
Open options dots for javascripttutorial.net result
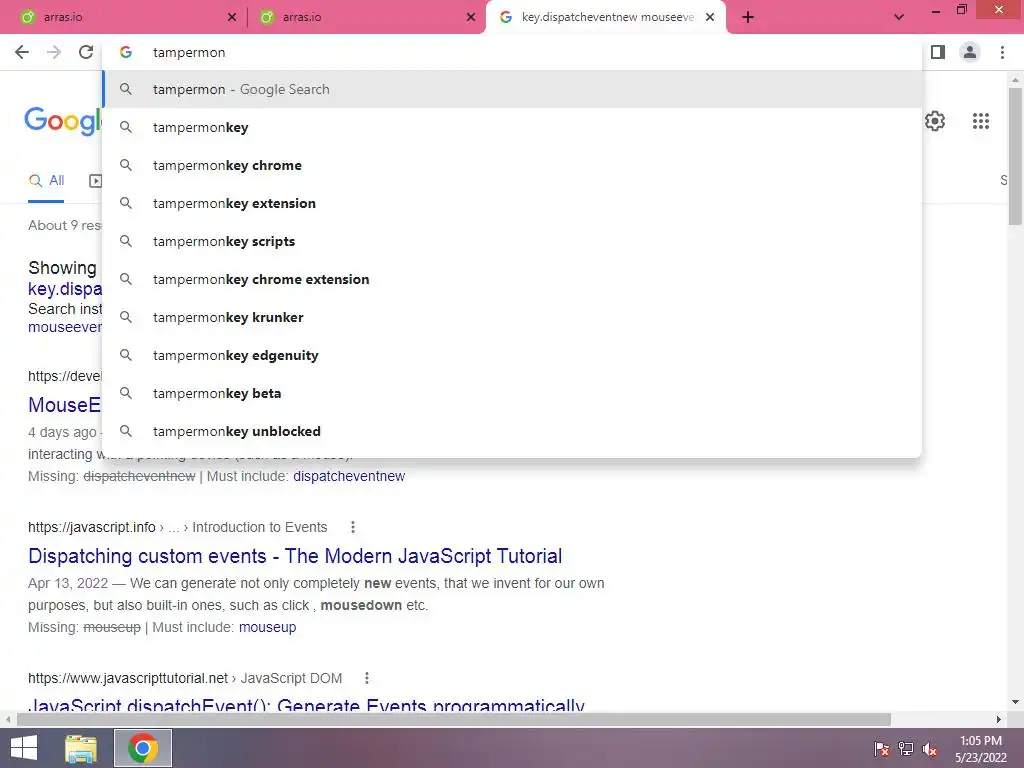(367, 678)
